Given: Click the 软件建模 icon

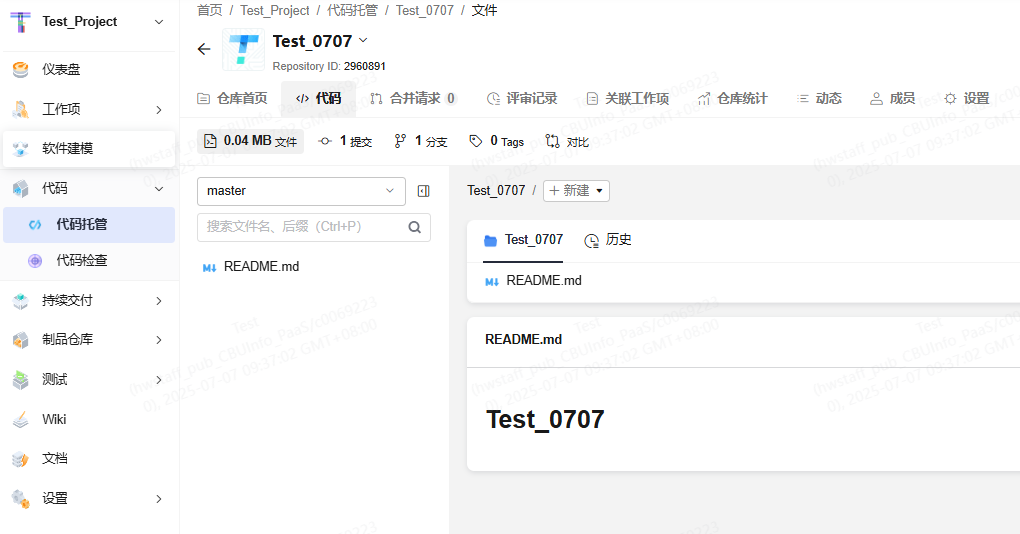Looking at the screenshot, I should [x=21, y=148].
